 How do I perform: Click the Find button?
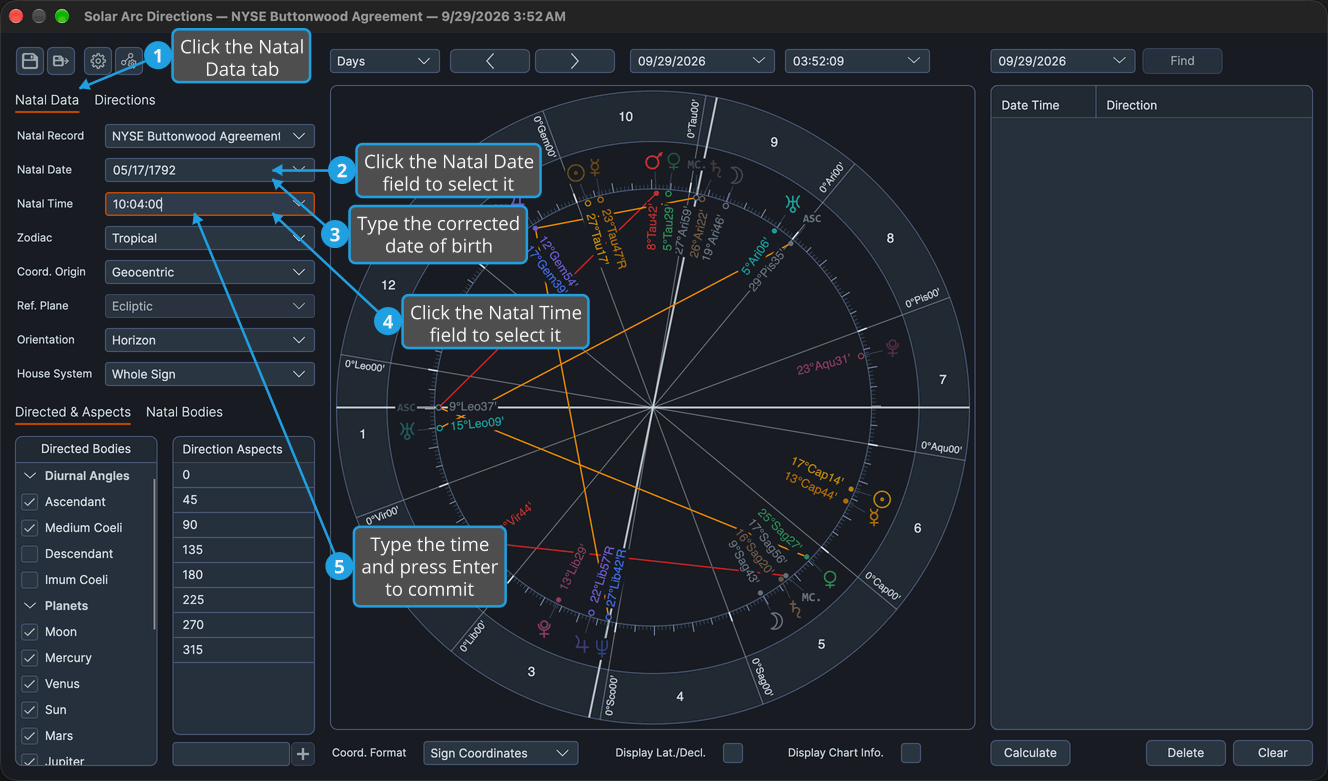(x=1182, y=61)
